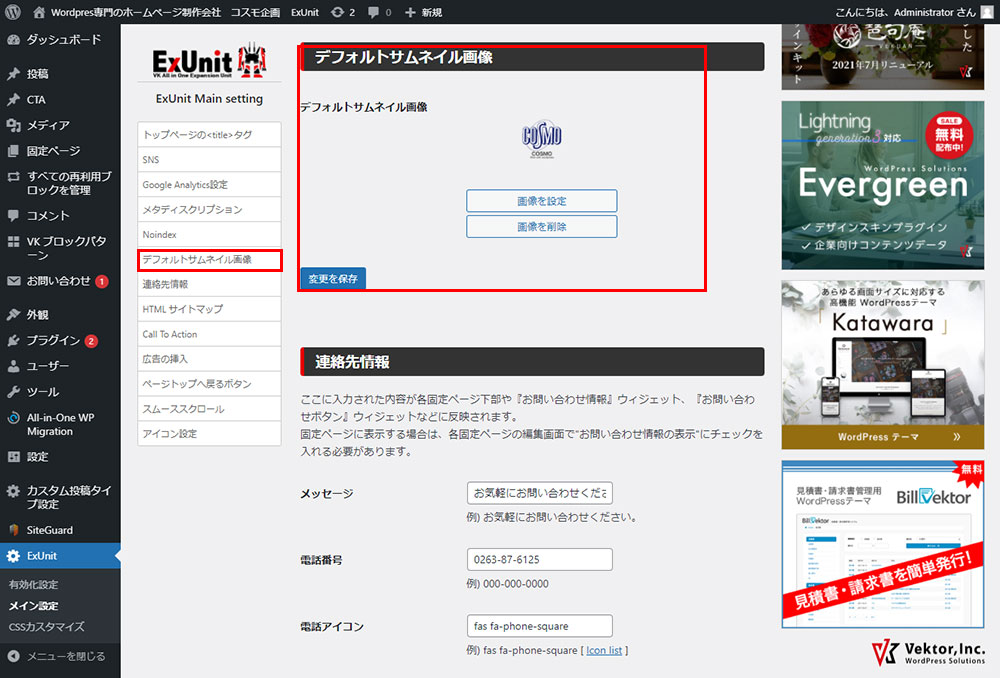The width and height of the screenshot is (1000, 678).
Task: Select デフォルトサムネイル画像 in ExUnit settings list
Action: pyautogui.click(x=209, y=260)
